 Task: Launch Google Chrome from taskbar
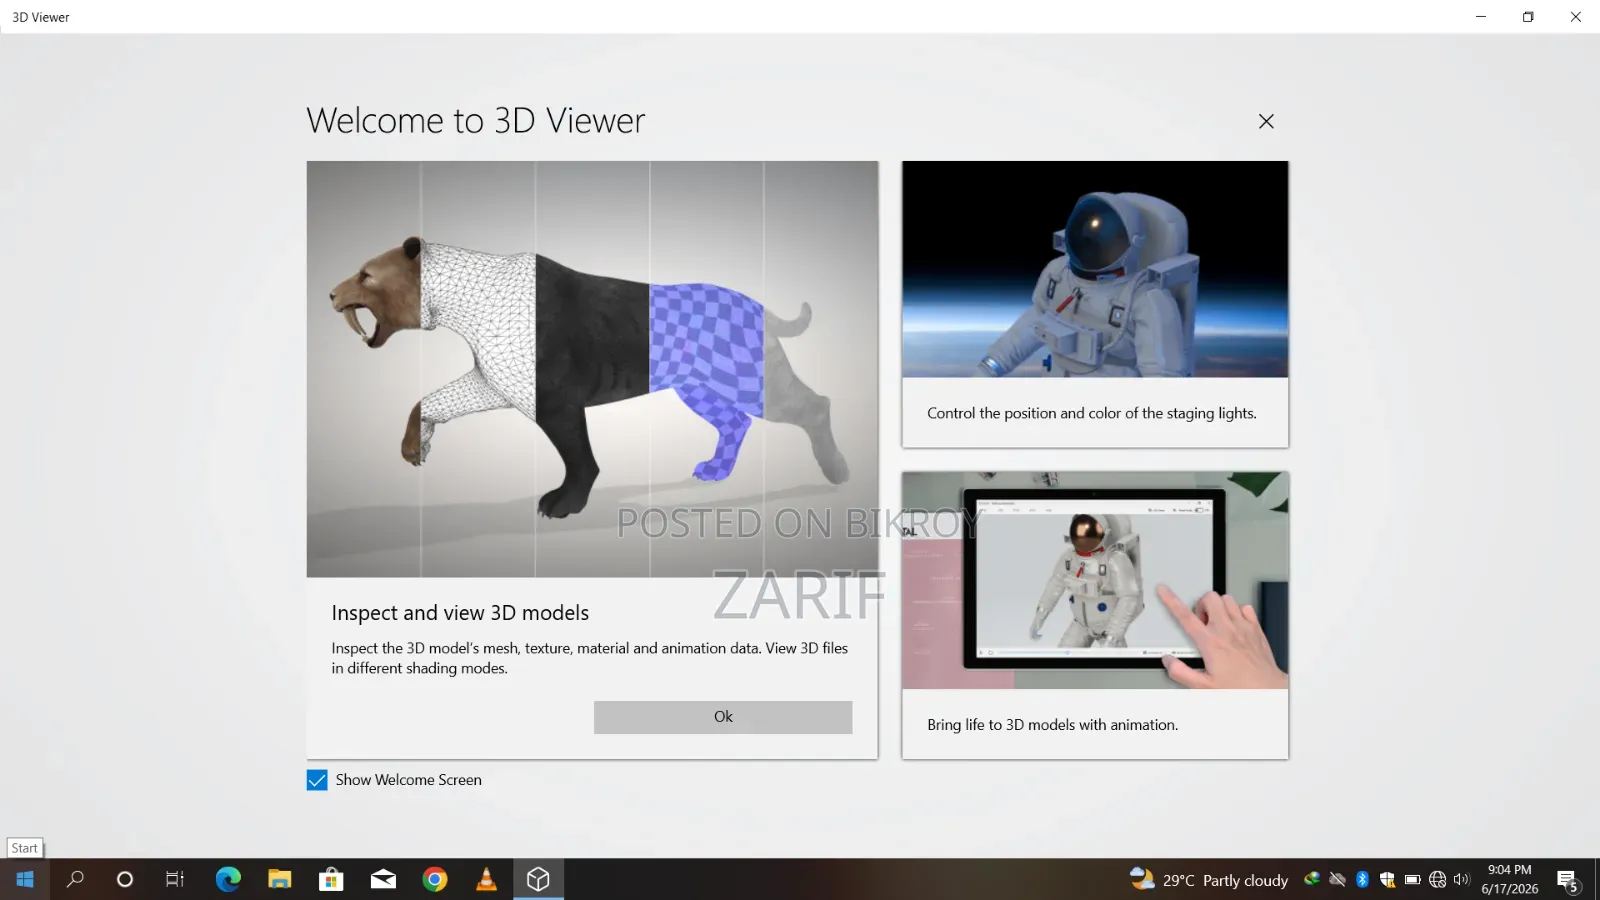(435, 880)
